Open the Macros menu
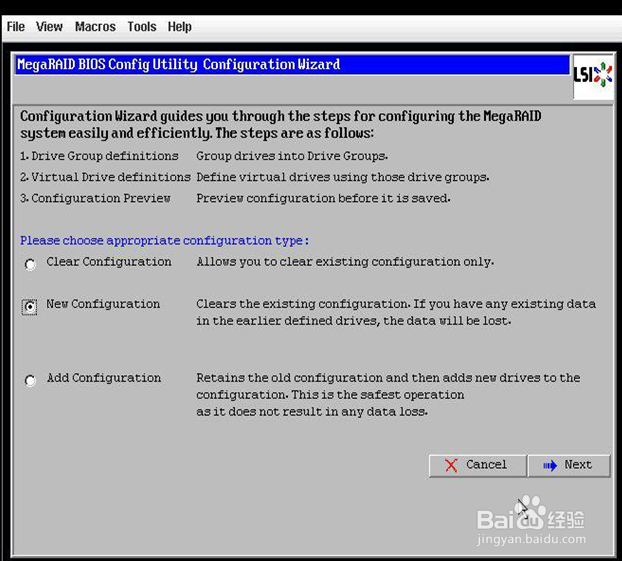Viewport: 622px width, 561px height. click(x=95, y=27)
